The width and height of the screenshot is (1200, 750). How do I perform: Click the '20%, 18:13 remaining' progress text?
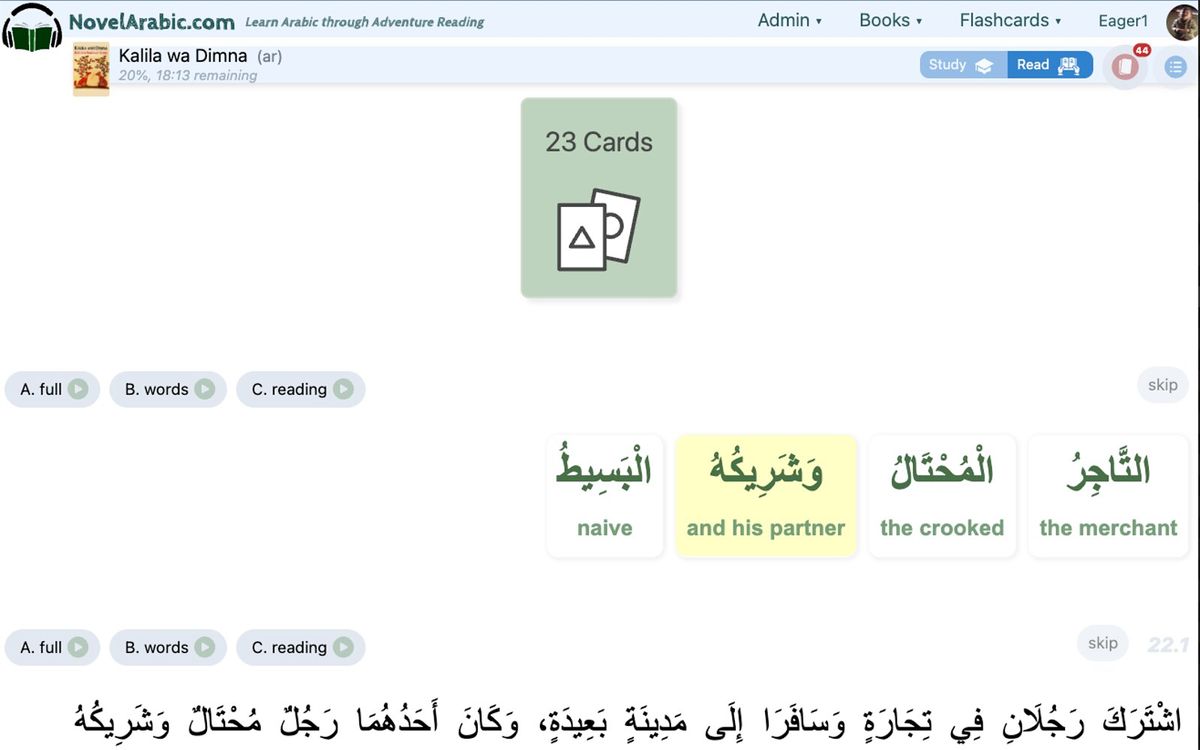click(x=188, y=75)
